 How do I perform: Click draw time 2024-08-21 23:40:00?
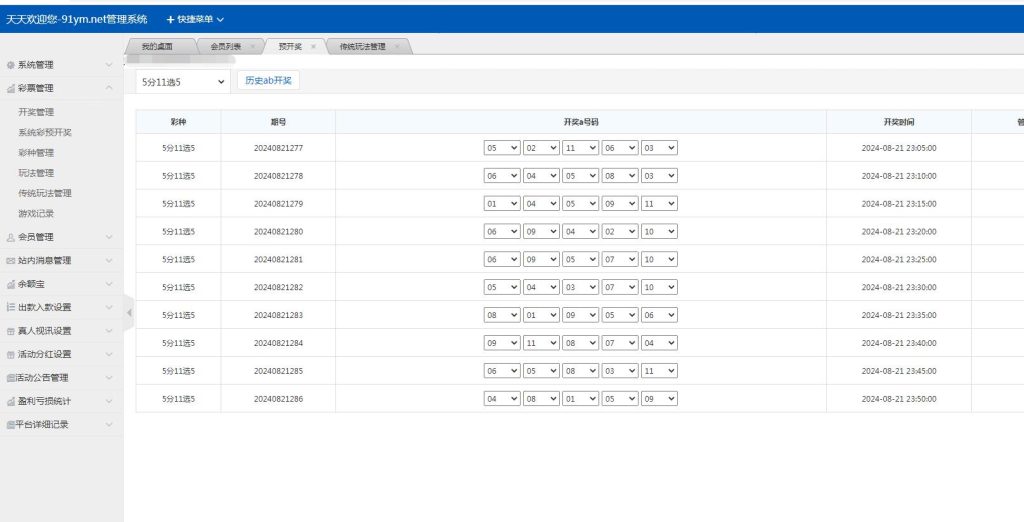coord(899,344)
